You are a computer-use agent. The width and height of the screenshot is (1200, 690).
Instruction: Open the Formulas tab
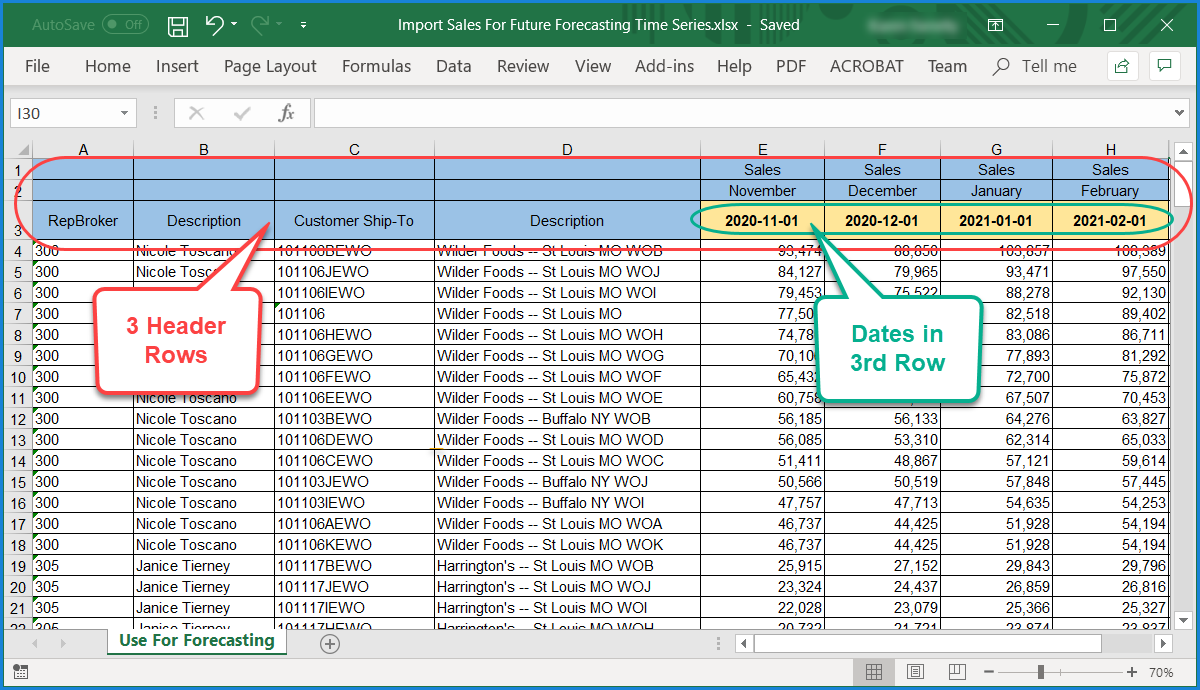(x=376, y=66)
